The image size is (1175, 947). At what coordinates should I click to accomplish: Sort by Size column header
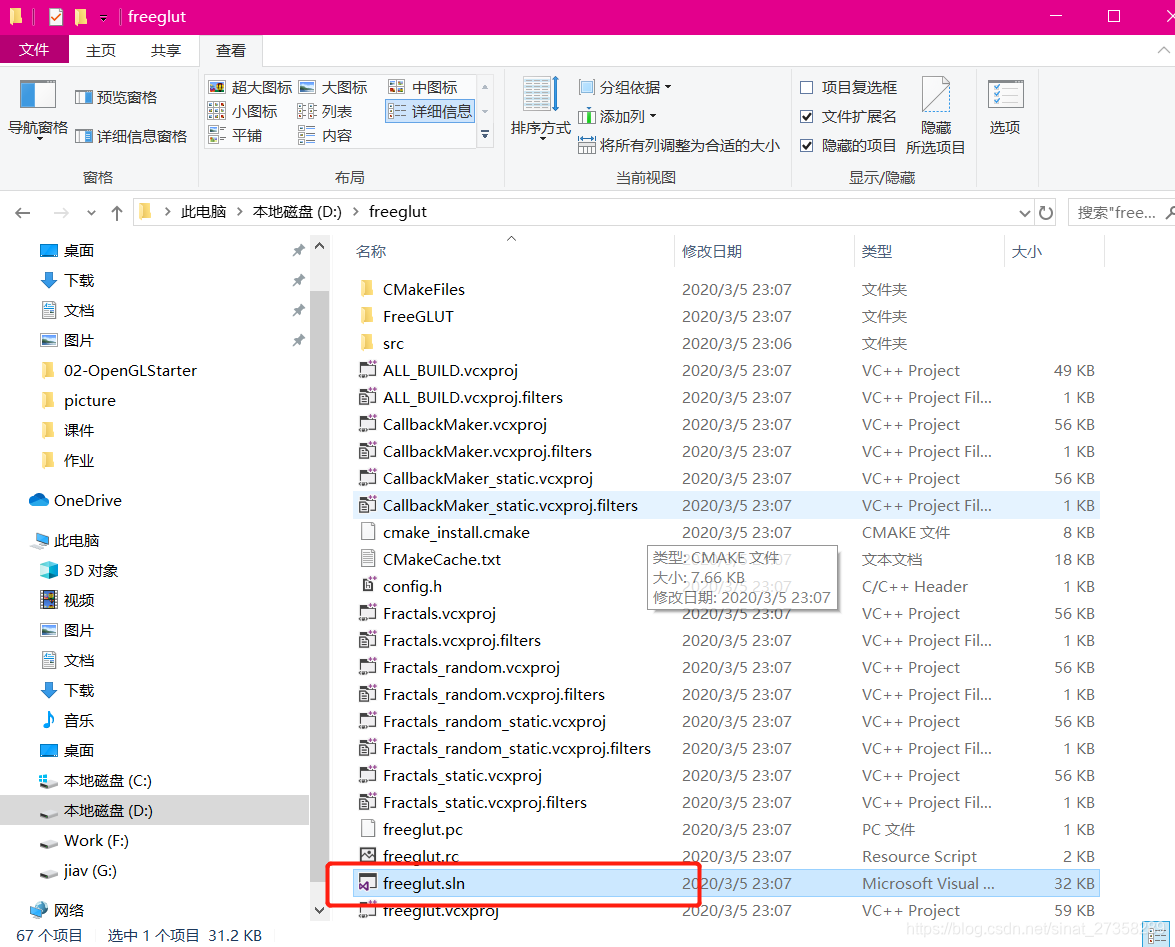[x=1054, y=252]
